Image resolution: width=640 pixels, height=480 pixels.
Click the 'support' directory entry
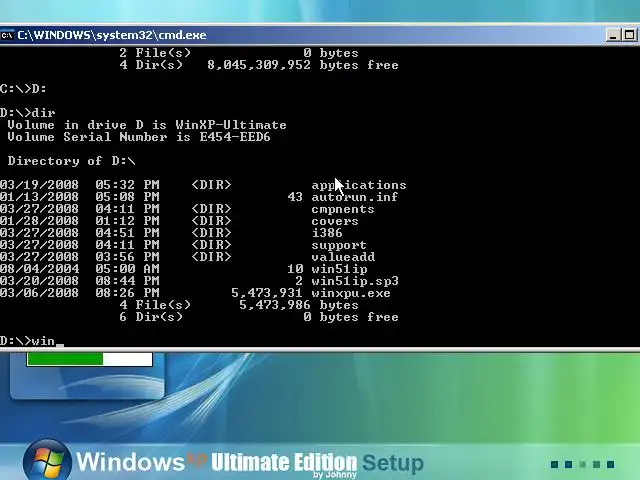(339, 245)
